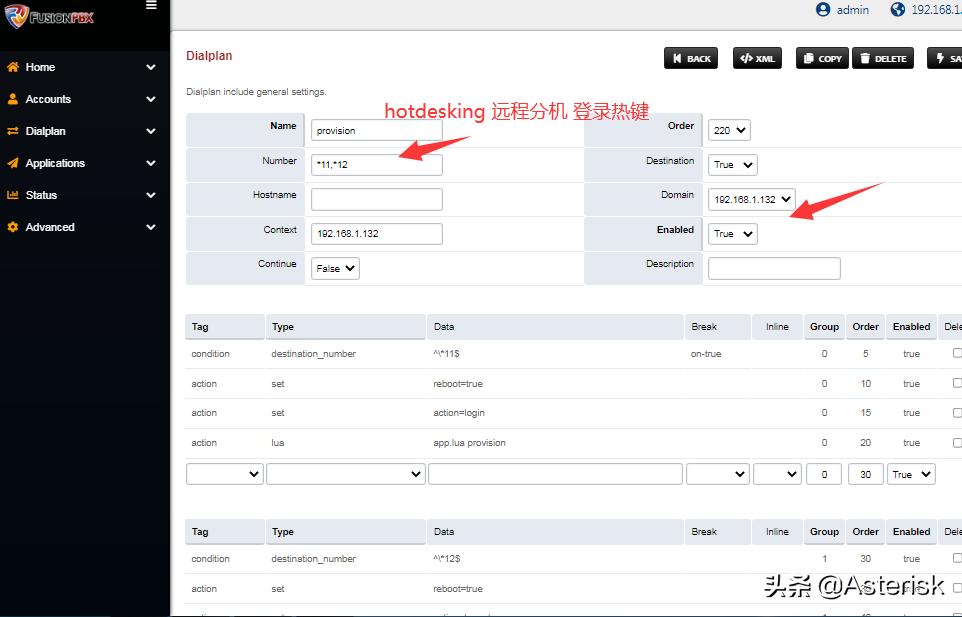Select the Applications sidebar icon
This screenshot has height=617, width=962.
point(14,162)
